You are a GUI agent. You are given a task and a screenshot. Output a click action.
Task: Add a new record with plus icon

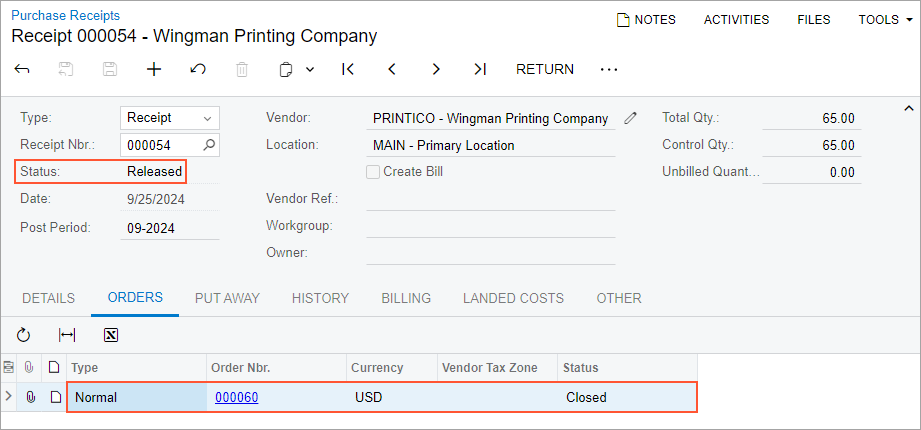(x=154, y=69)
